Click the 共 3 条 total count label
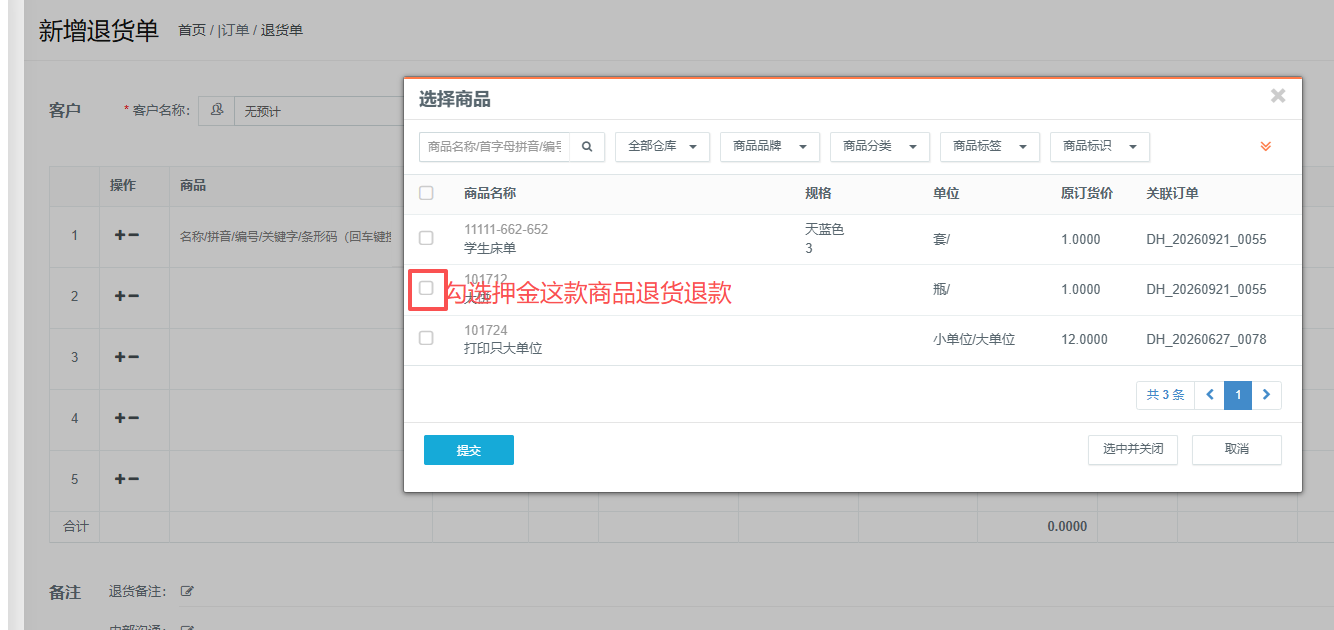1334x630 pixels. coord(1166,395)
